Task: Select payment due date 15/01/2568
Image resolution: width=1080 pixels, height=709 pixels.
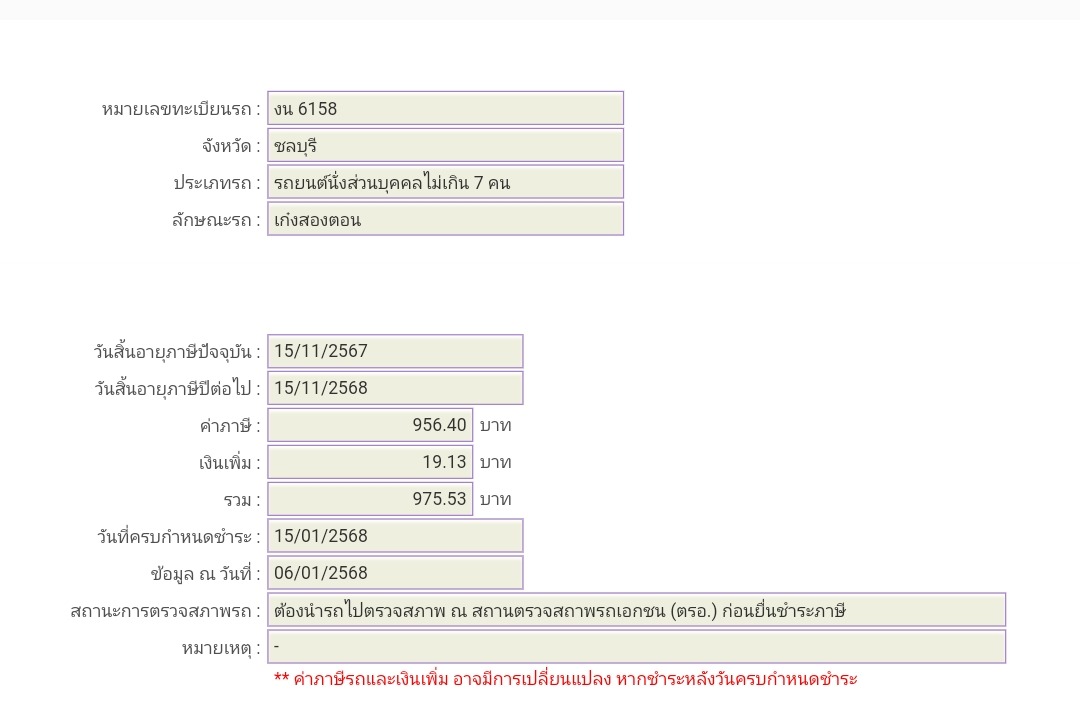Action: (395, 536)
